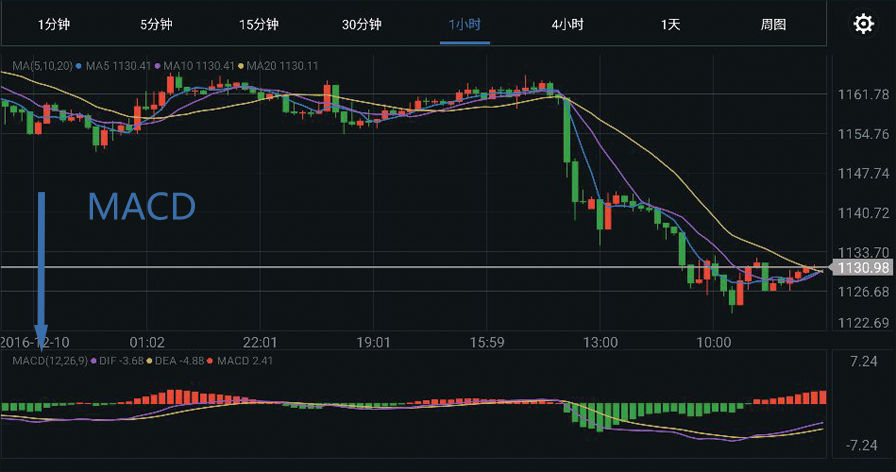Click the MACD(12,26,9) indicator label
The image size is (896, 472).
[x=49, y=360]
